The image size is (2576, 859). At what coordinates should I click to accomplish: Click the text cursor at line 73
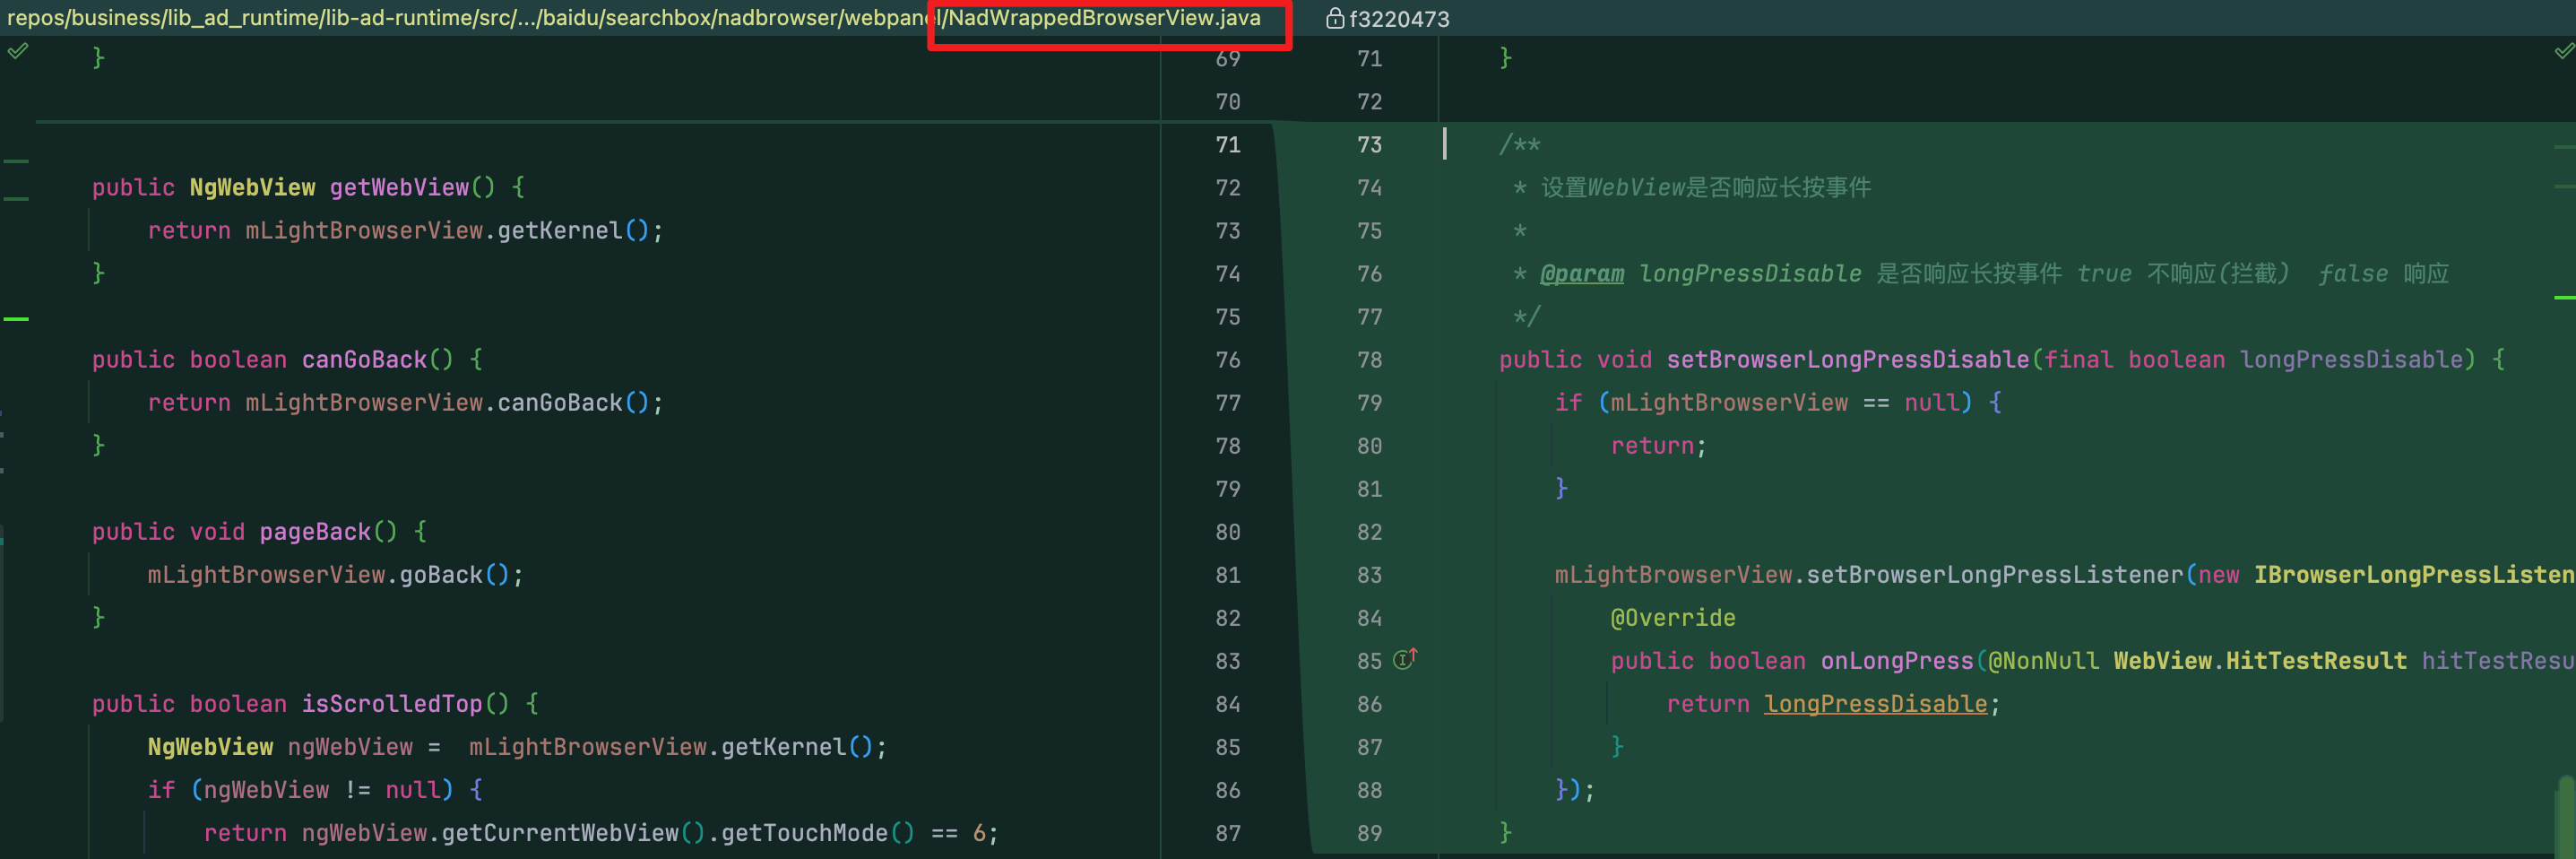1444,144
